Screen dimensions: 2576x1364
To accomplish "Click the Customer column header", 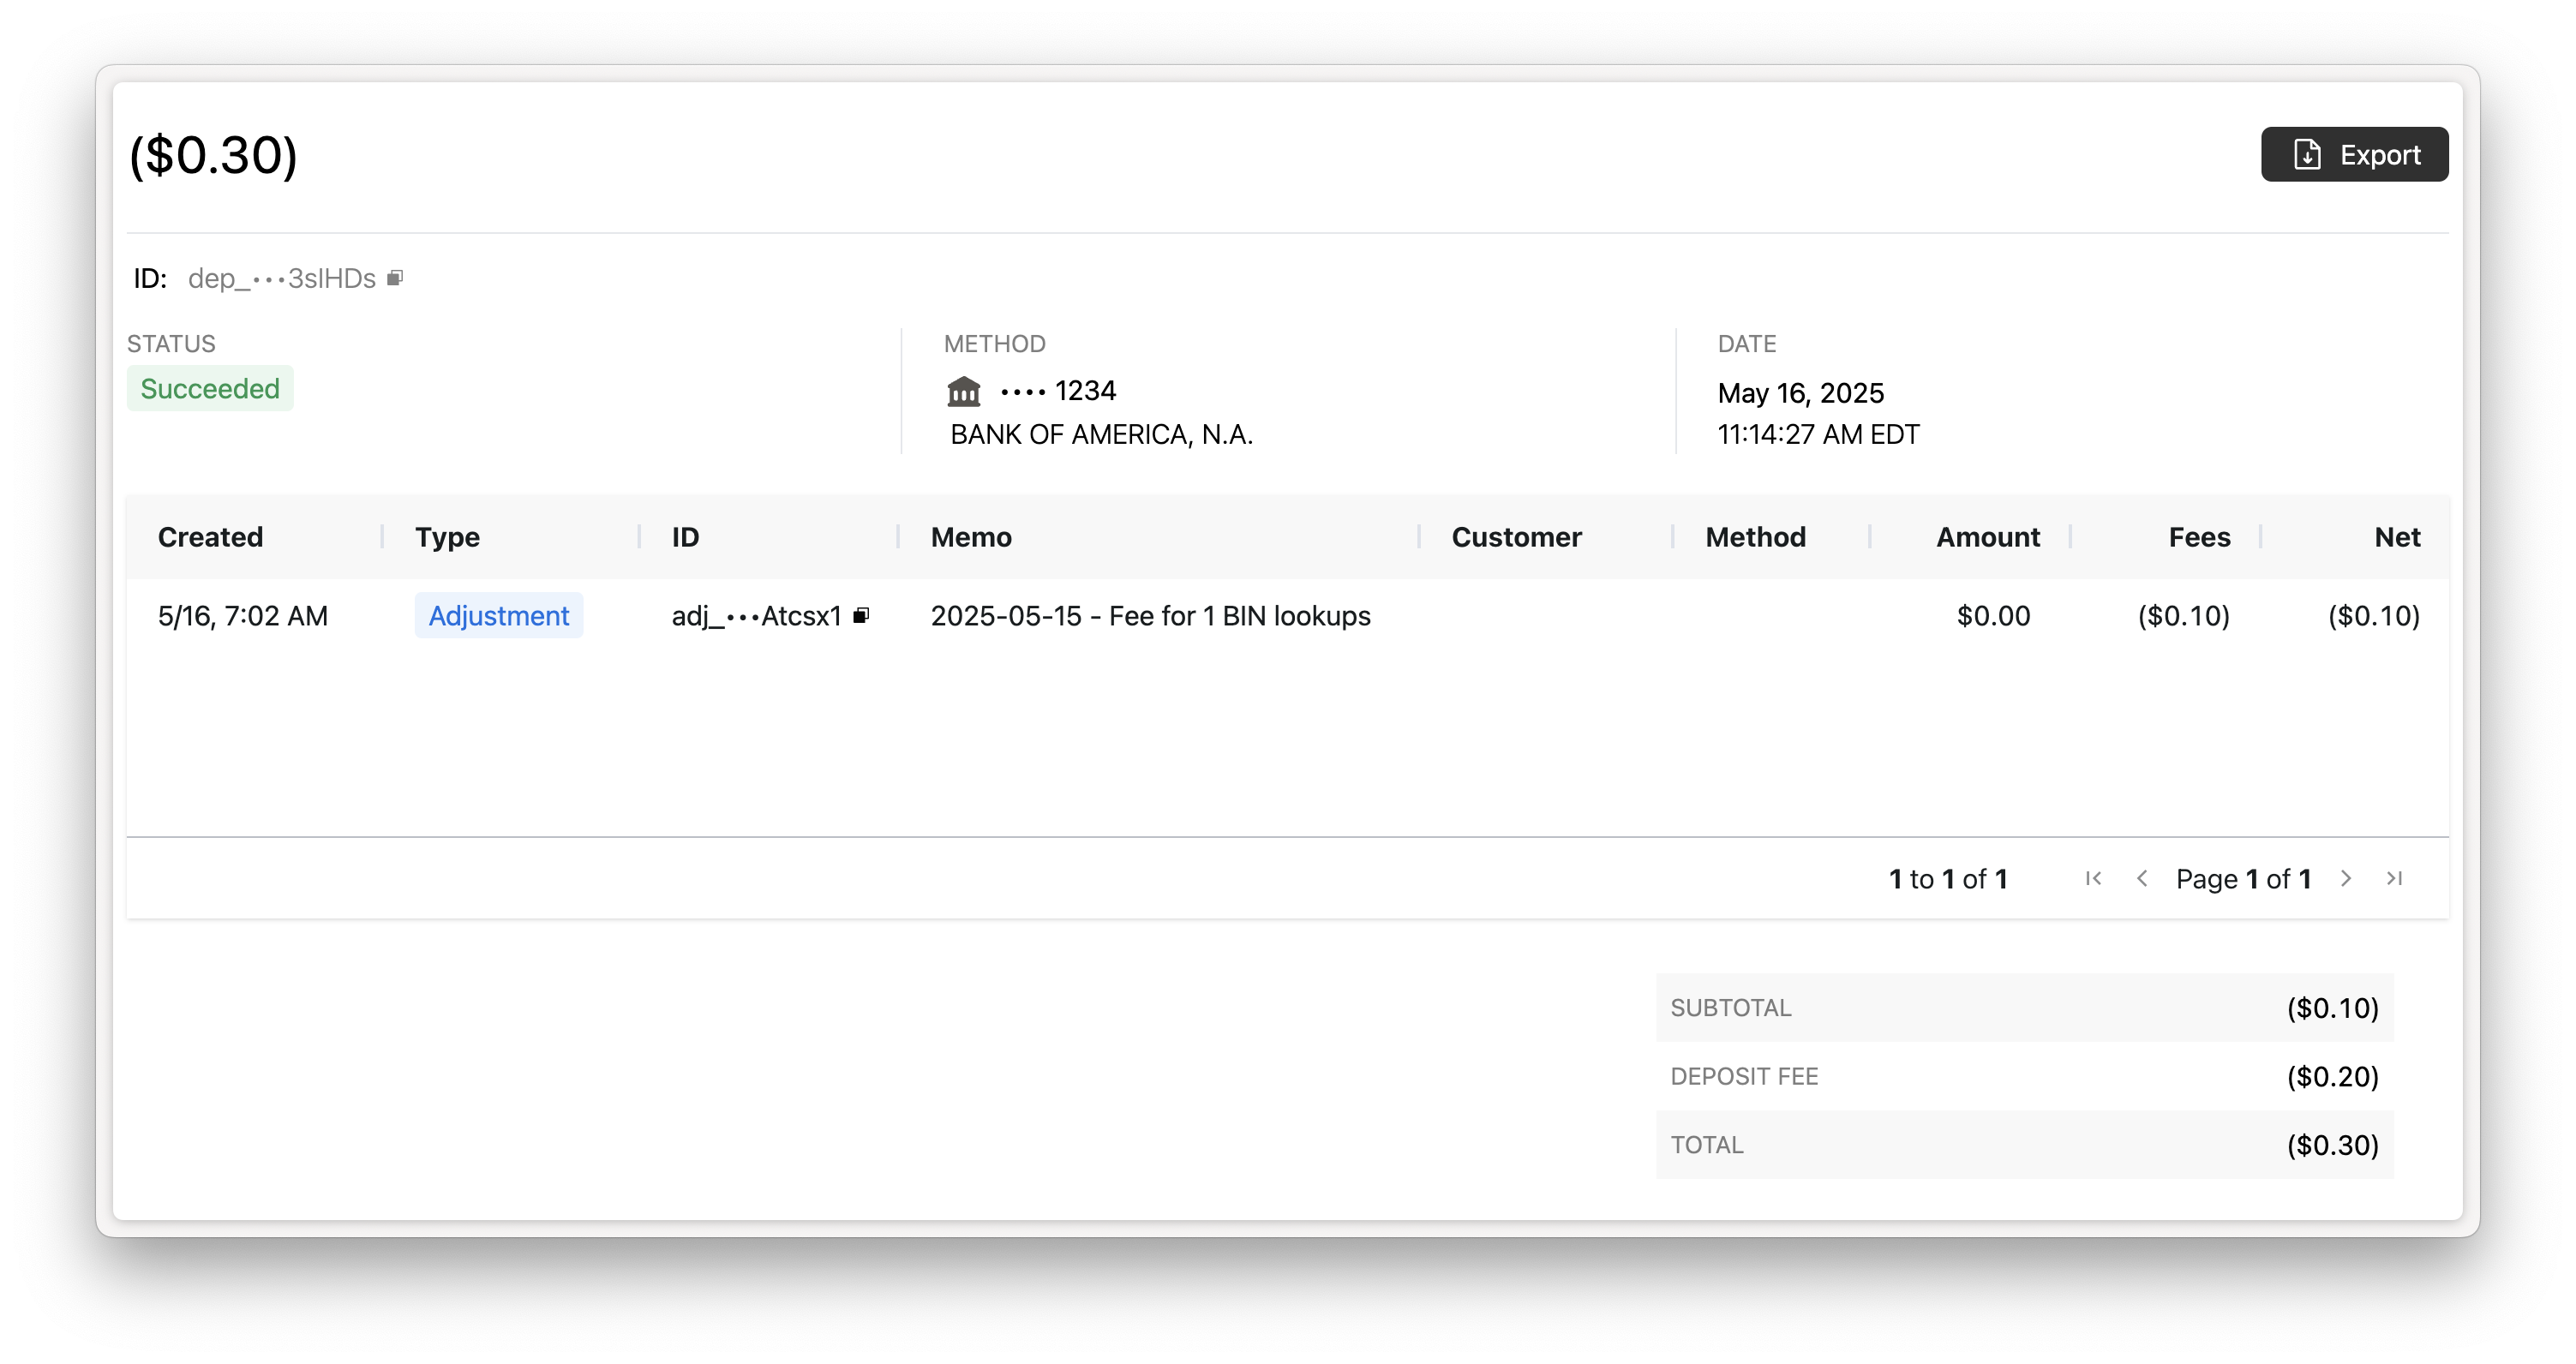I will click(x=1516, y=537).
